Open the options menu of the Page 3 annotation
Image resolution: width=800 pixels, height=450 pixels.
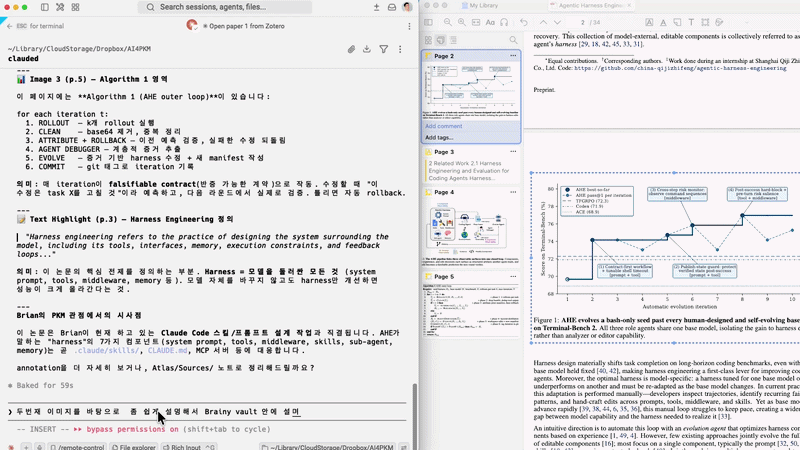point(513,152)
